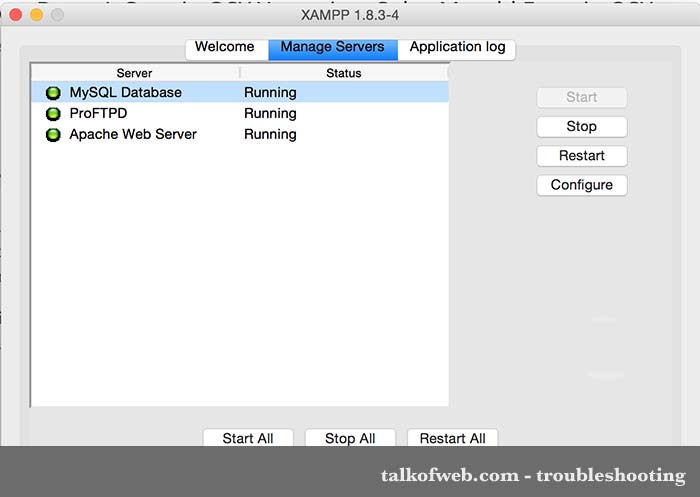The image size is (700, 497).
Task: Click Stop All servers button
Action: point(350,438)
